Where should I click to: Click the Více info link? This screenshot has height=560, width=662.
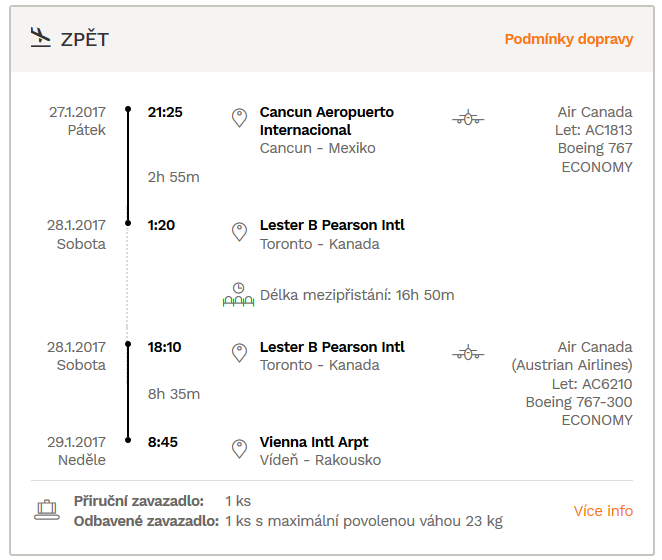point(603,511)
